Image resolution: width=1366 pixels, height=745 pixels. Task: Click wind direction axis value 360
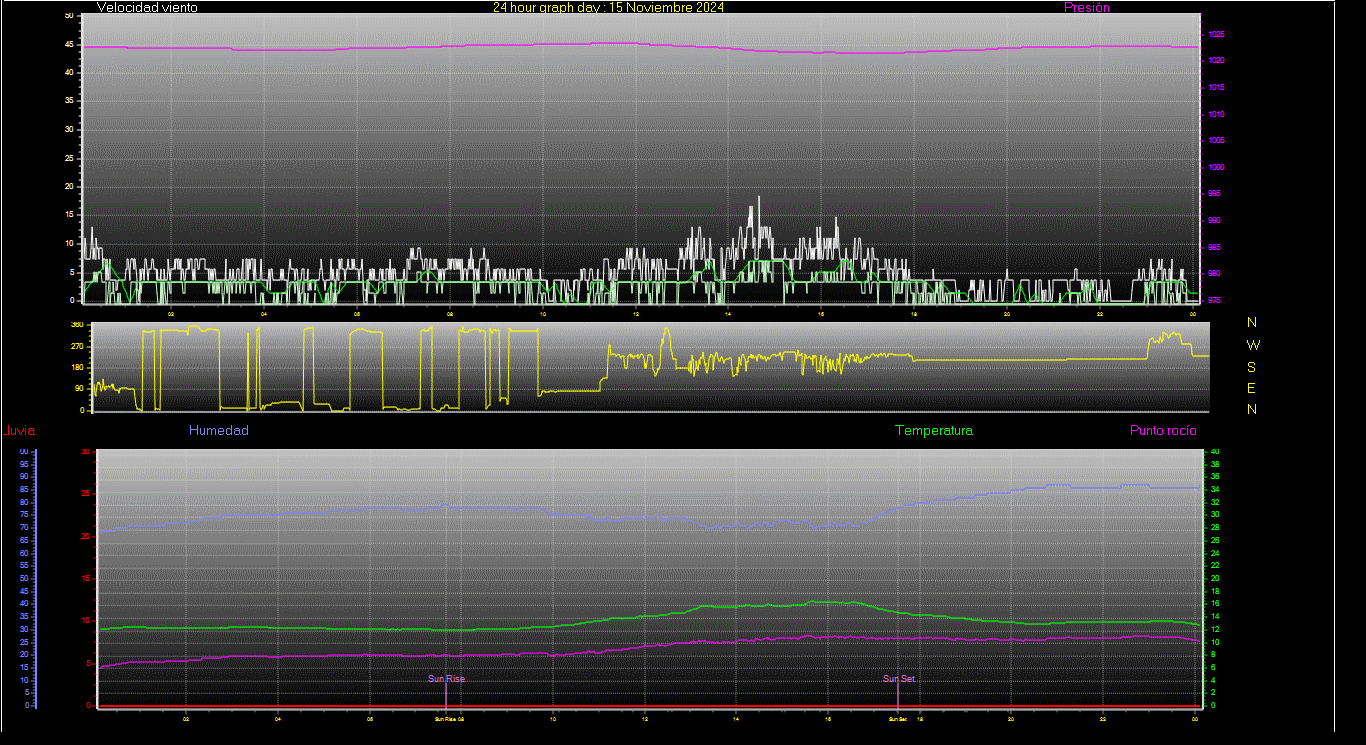pos(77,325)
